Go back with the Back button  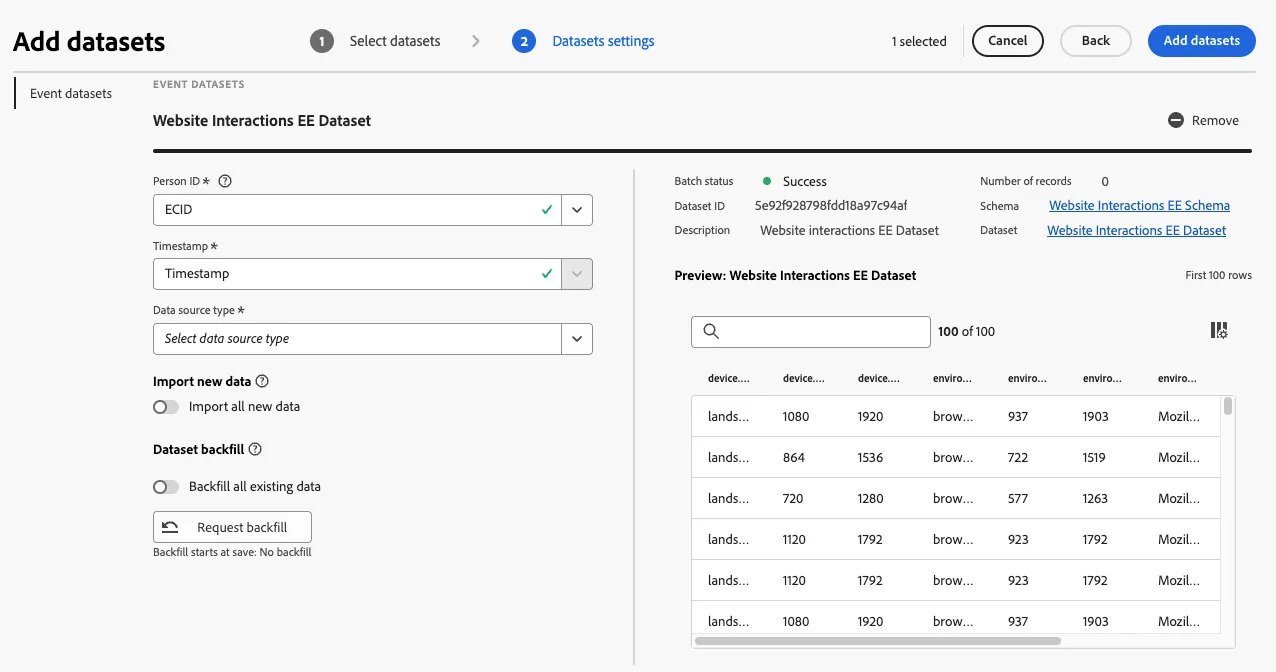(1096, 41)
